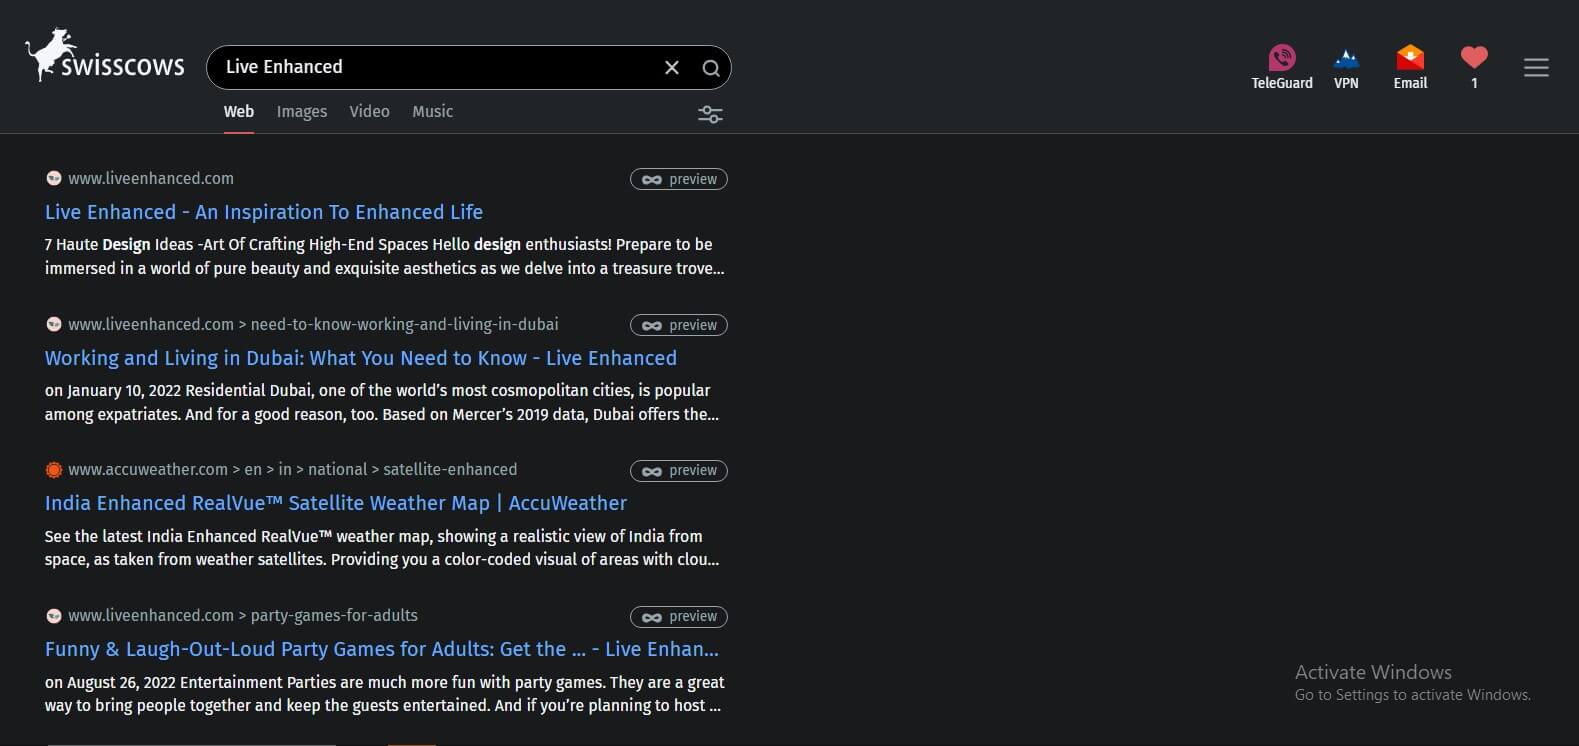Click favicon beside the Dubai result URL
This screenshot has height=746, width=1579.
coord(54,324)
